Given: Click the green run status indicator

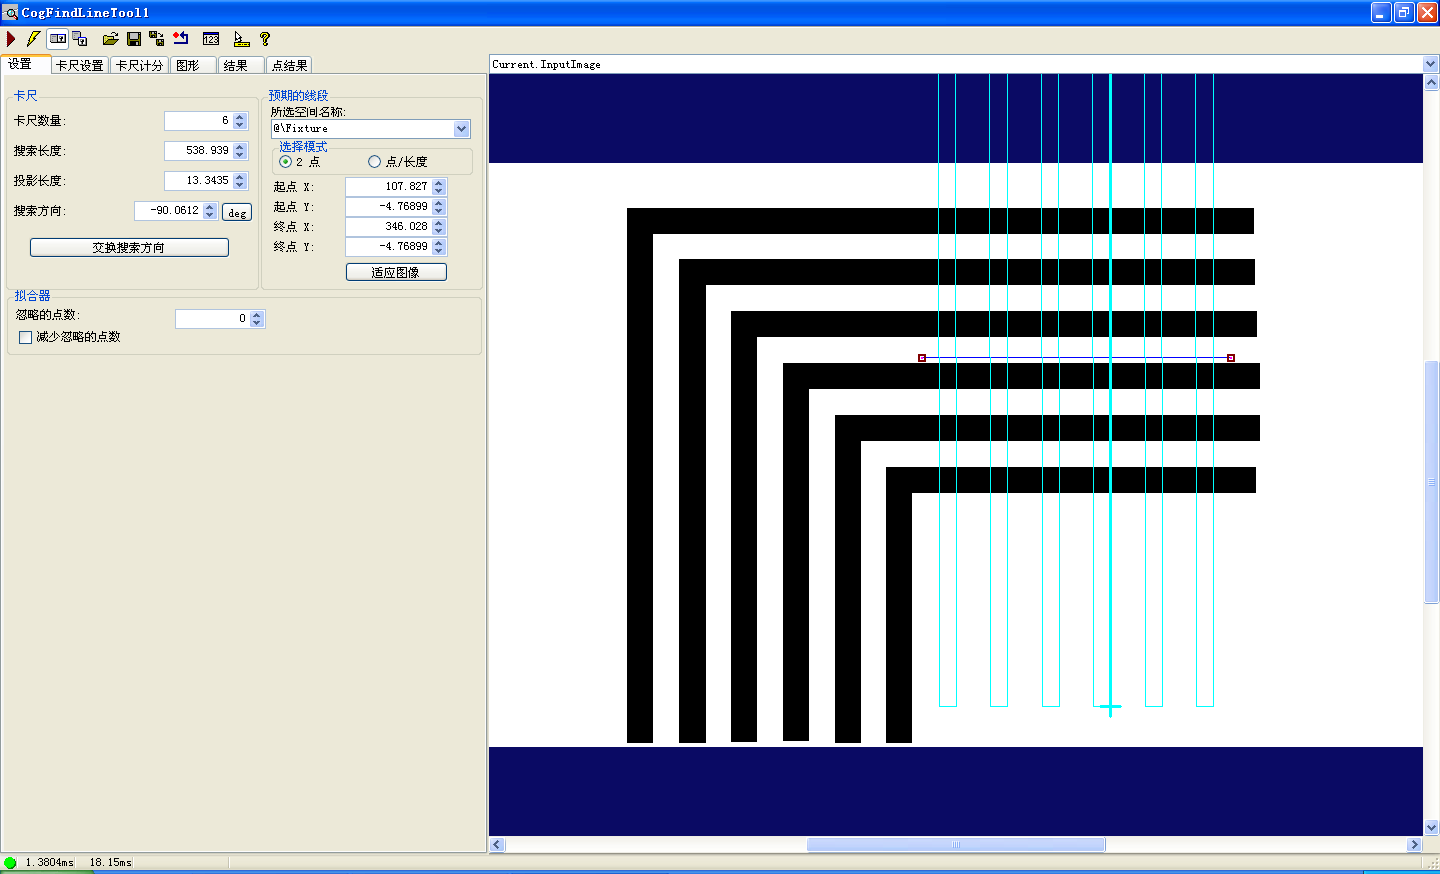Looking at the screenshot, I should click(x=10, y=862).
